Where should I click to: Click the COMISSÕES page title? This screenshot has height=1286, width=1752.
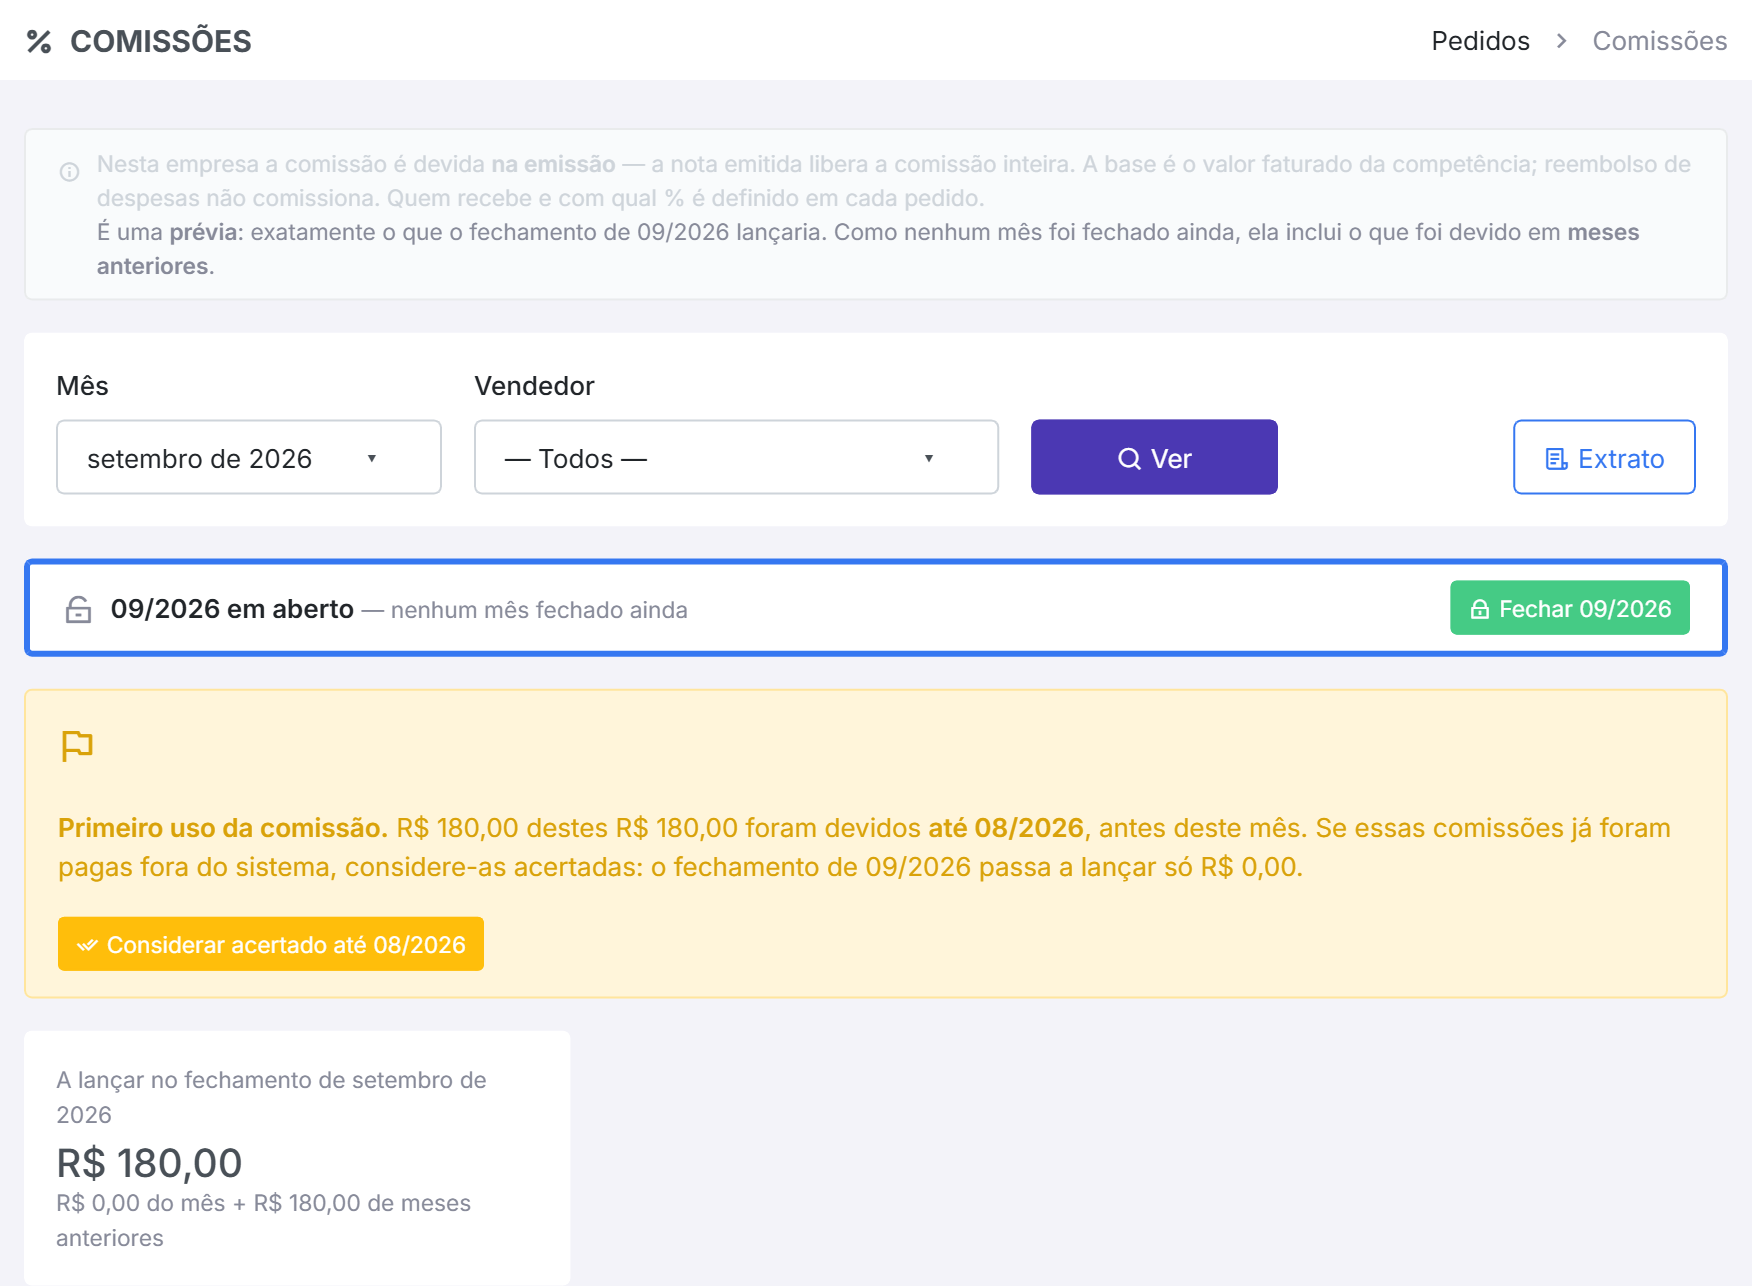160,41
